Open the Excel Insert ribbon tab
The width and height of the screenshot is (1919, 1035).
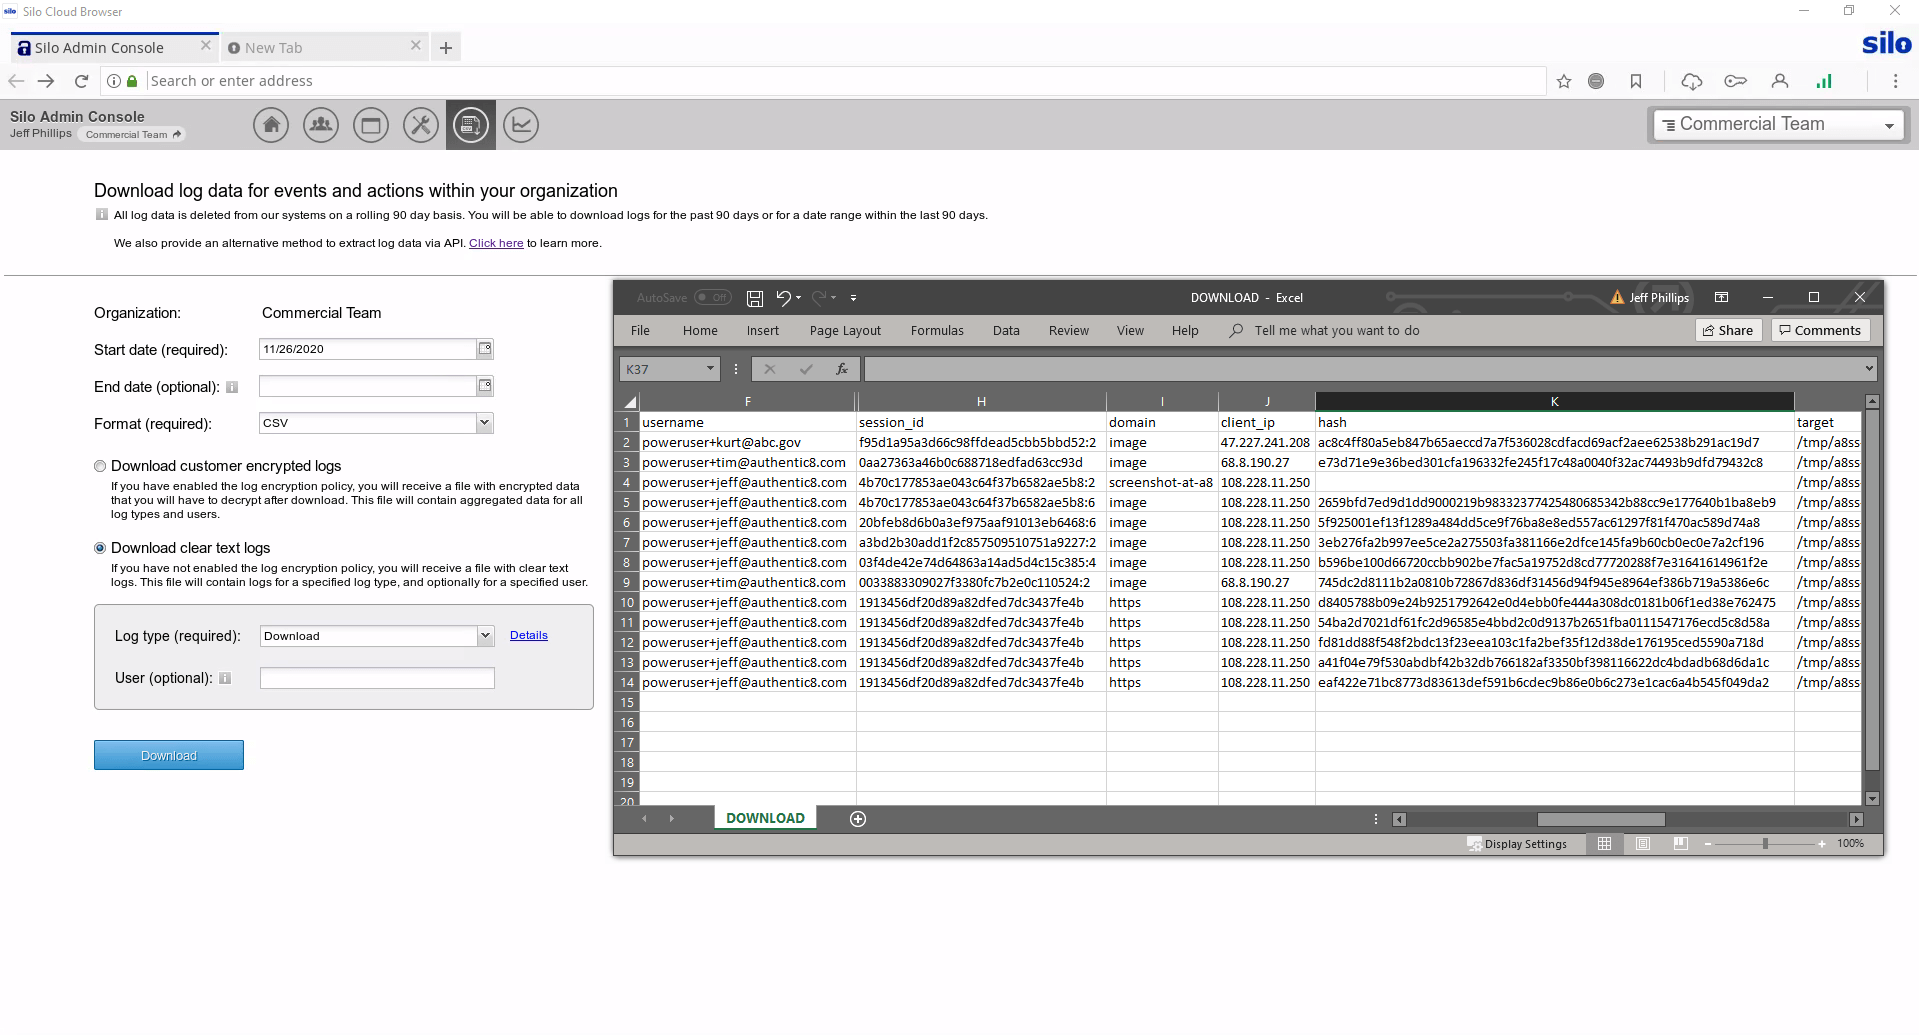coord(763,331)
